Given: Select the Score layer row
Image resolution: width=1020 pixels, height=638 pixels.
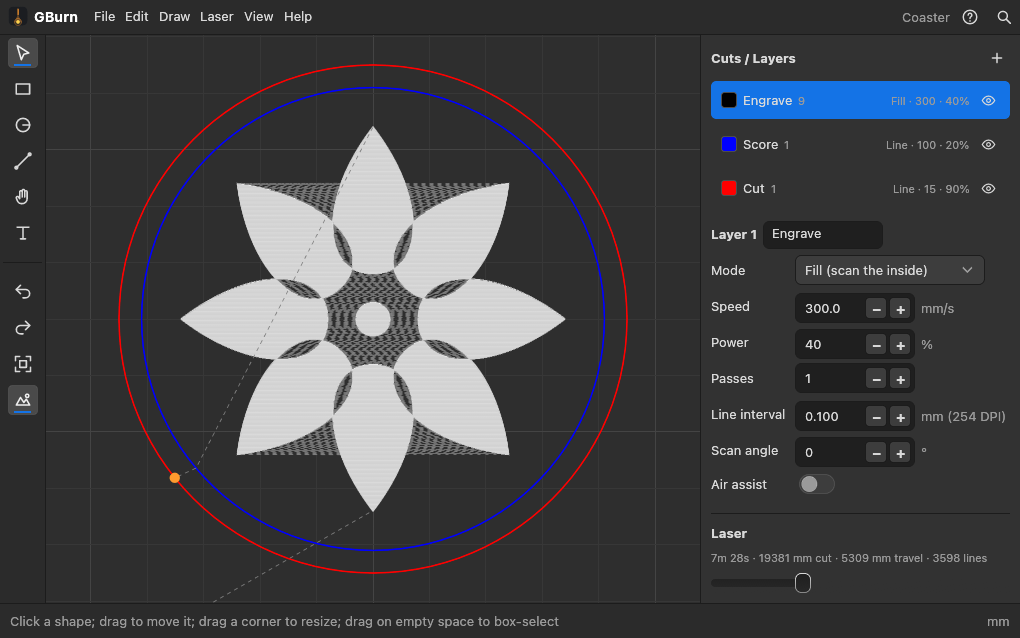Looking at the screenshot, I should [x=860, y=144].
